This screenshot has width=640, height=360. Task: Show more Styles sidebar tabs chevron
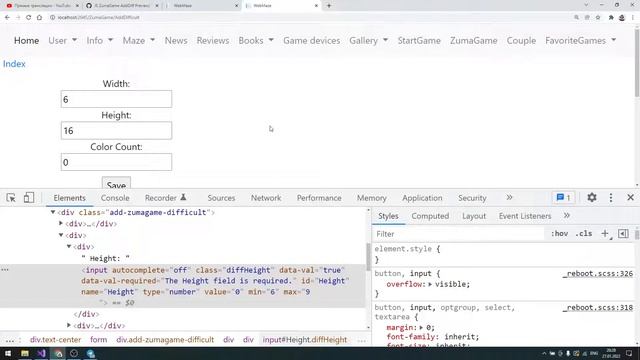click(567, 216)
